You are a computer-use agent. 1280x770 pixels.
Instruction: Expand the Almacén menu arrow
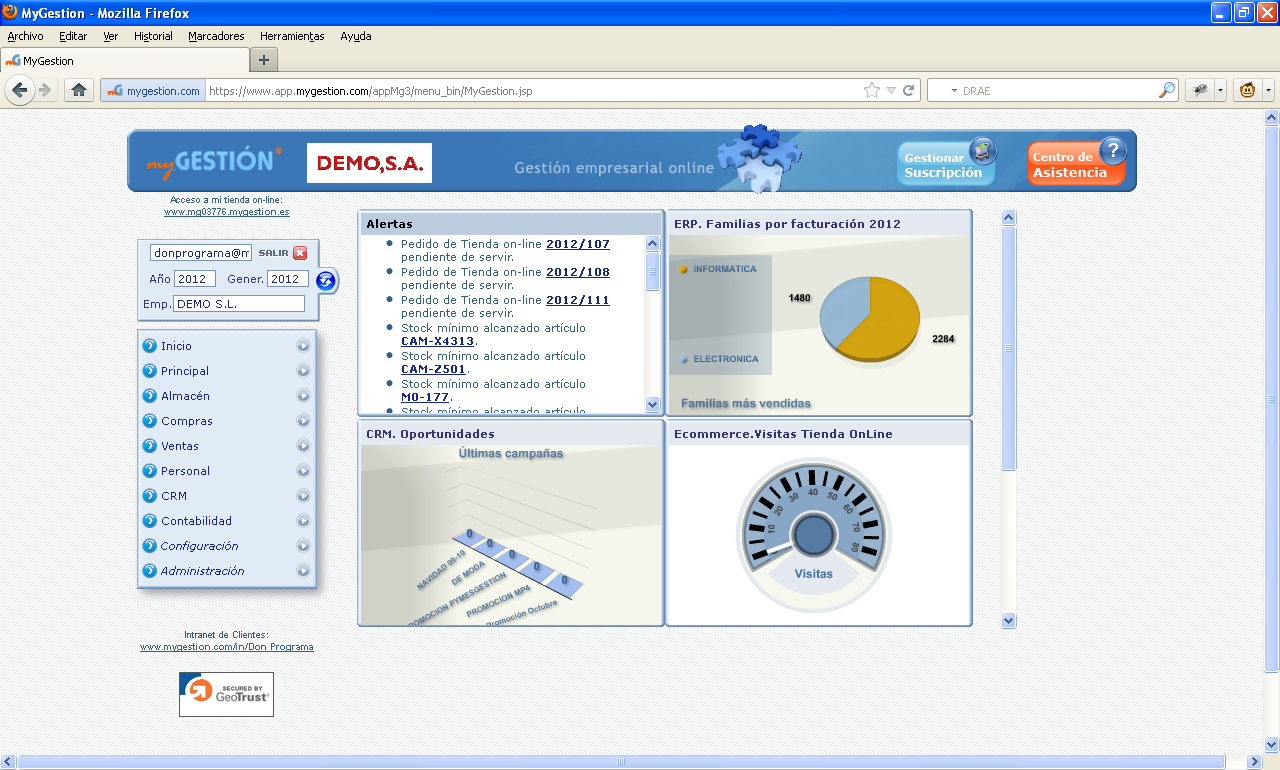(x=303, y=396)
